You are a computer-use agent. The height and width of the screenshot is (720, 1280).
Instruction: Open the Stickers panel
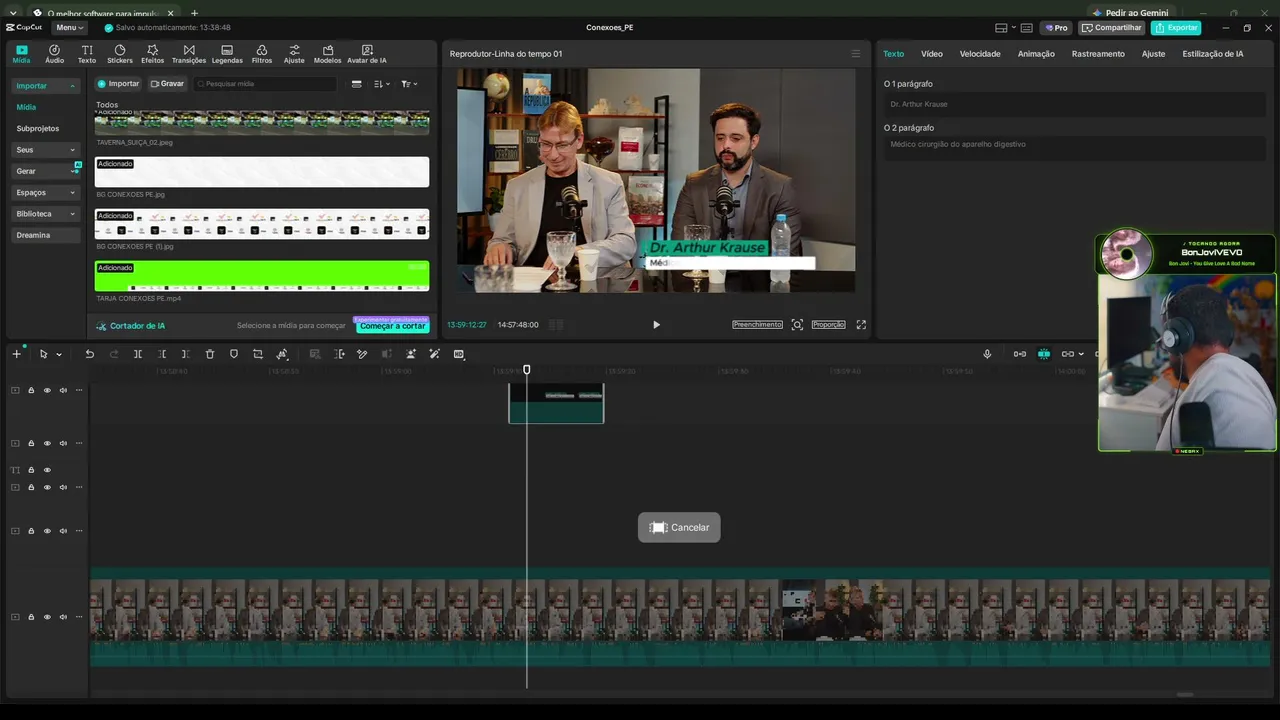coord(120,54)
